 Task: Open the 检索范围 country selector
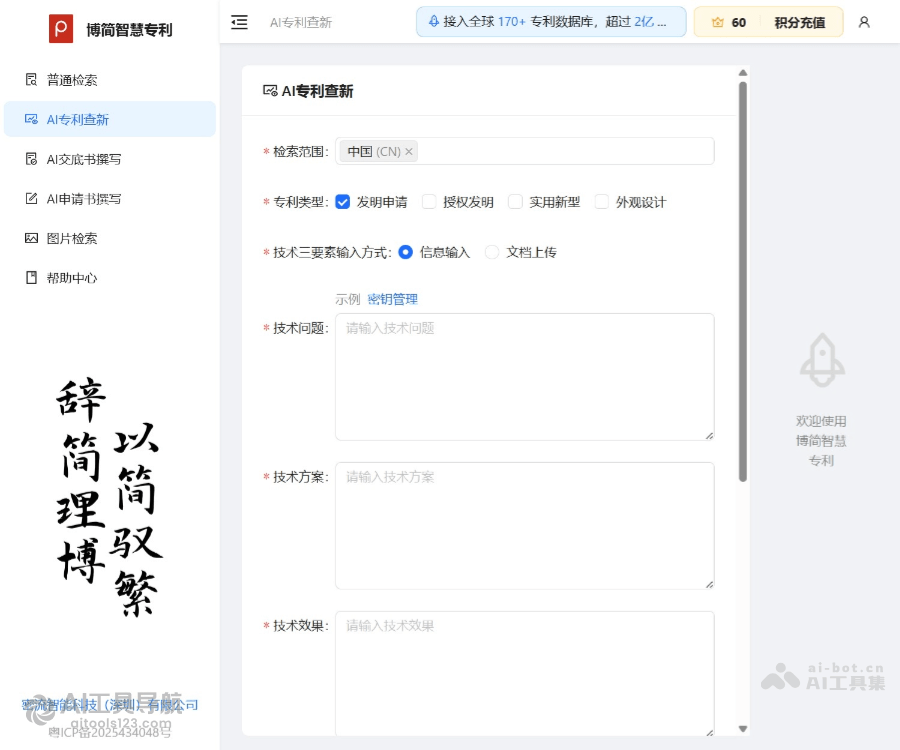tap(525, 151)
